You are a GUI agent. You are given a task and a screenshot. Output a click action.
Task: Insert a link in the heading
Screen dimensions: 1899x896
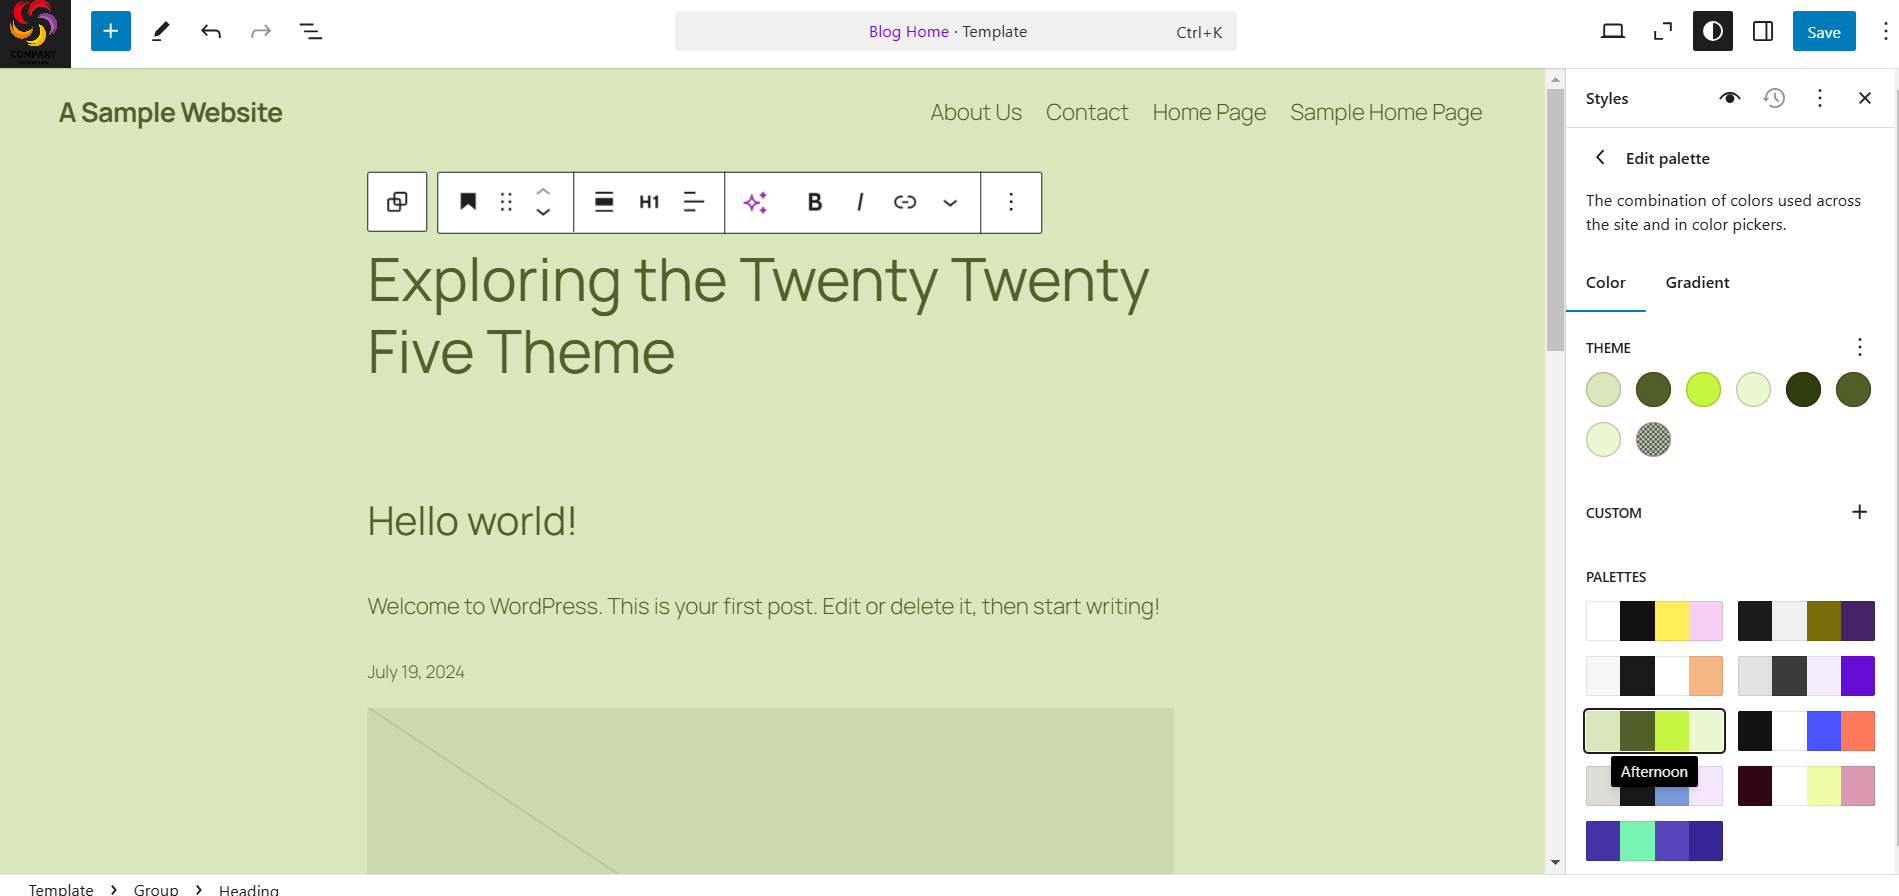click(905, 202)
